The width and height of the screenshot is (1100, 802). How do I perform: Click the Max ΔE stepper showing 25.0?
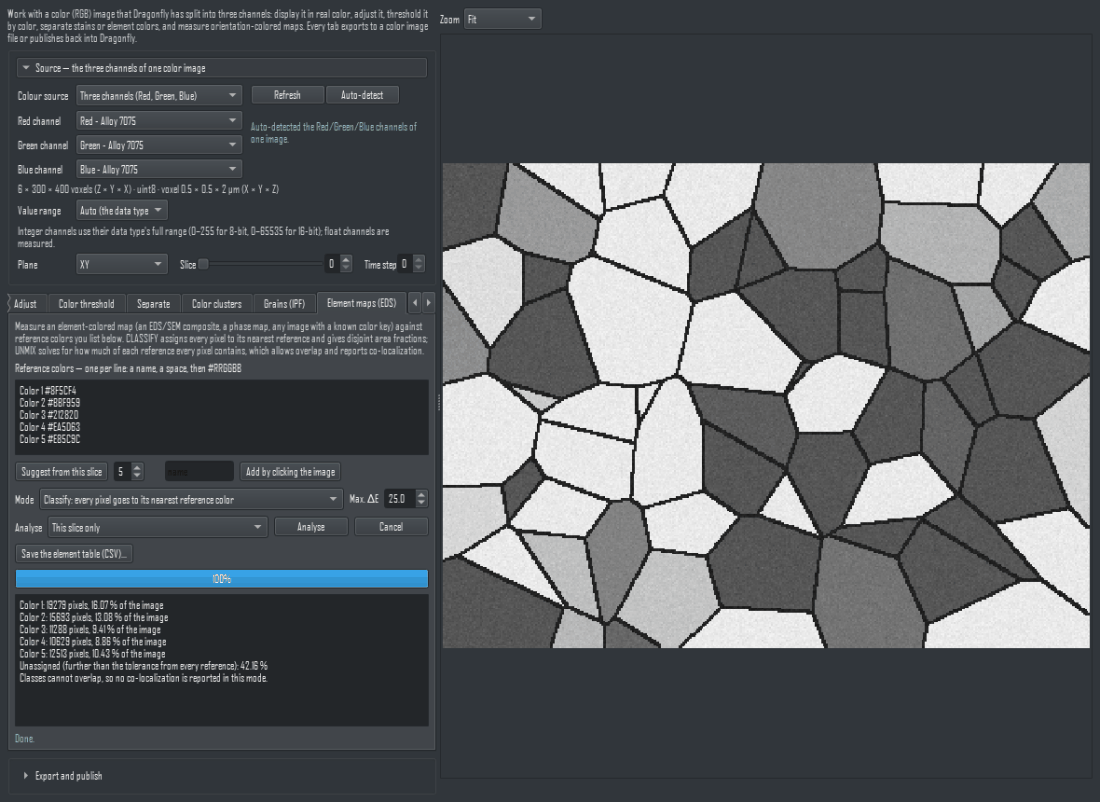406,499
